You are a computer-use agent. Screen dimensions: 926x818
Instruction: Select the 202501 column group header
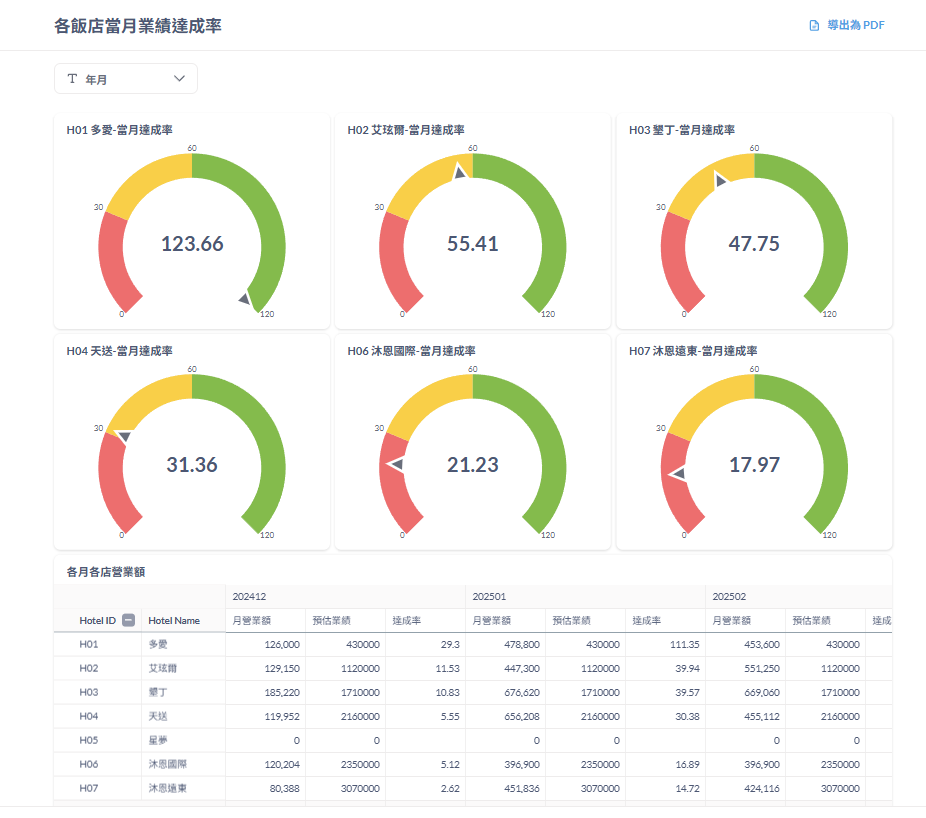coord(489,597)
